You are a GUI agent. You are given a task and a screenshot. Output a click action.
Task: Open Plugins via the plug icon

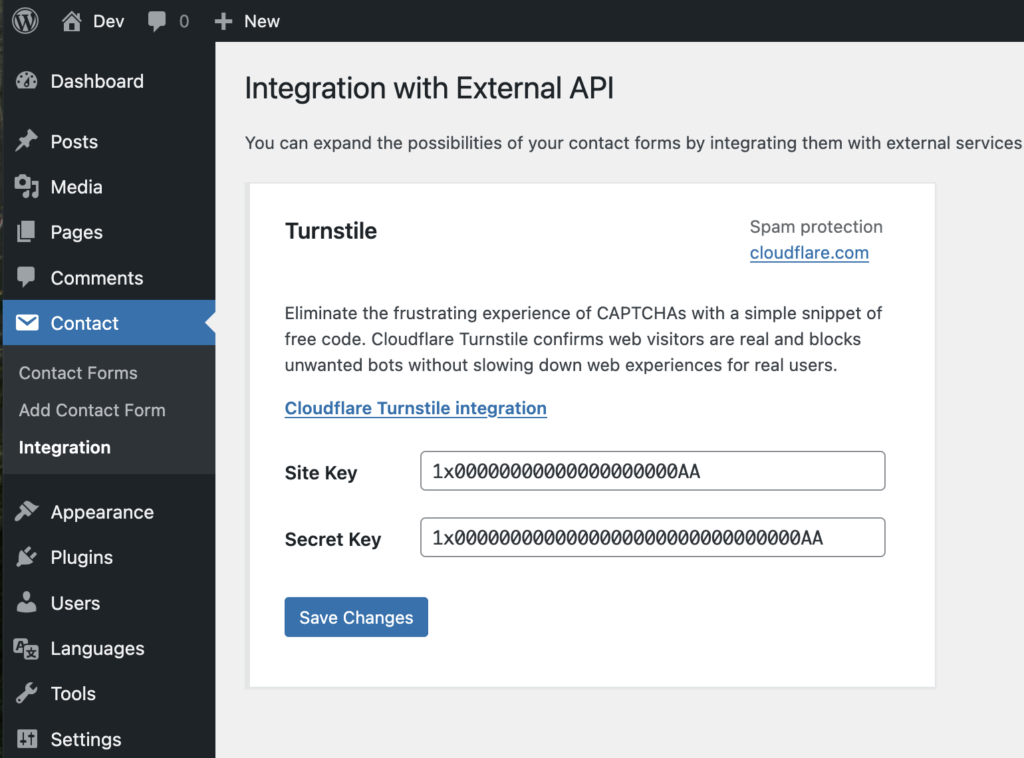tap(27, 557)
